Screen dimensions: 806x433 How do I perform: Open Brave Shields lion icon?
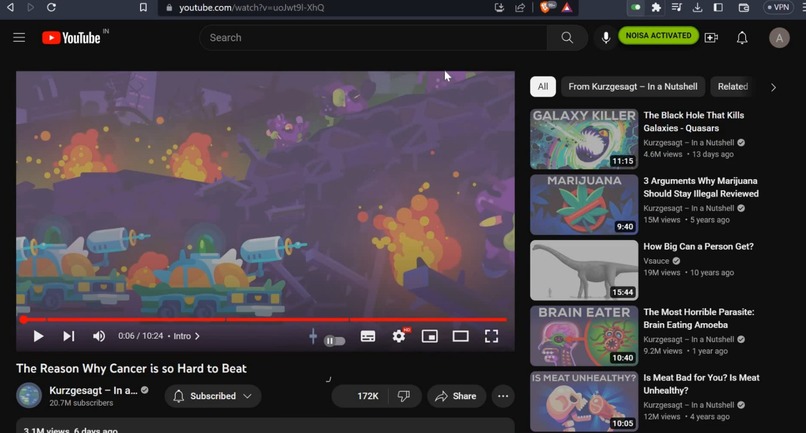547,7
